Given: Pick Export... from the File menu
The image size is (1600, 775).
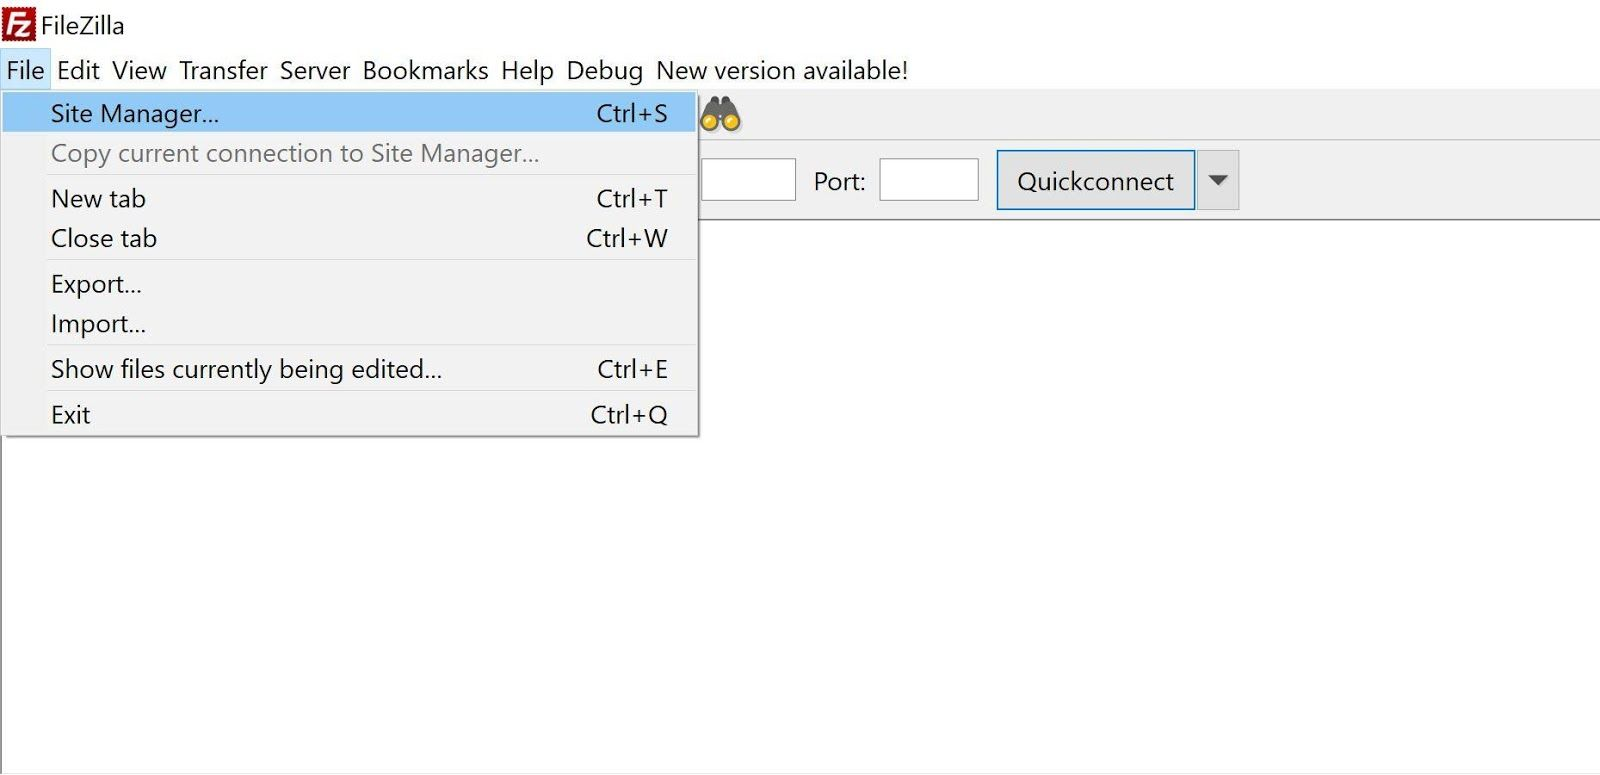Looking at the screenshot, I should [349, 284].
